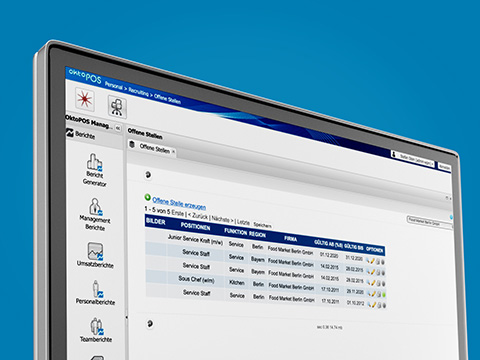The width and height of the screenshot is (480, 360).
Task: Edit the Sous Chef row with pencil
Action: click(374, 294)
